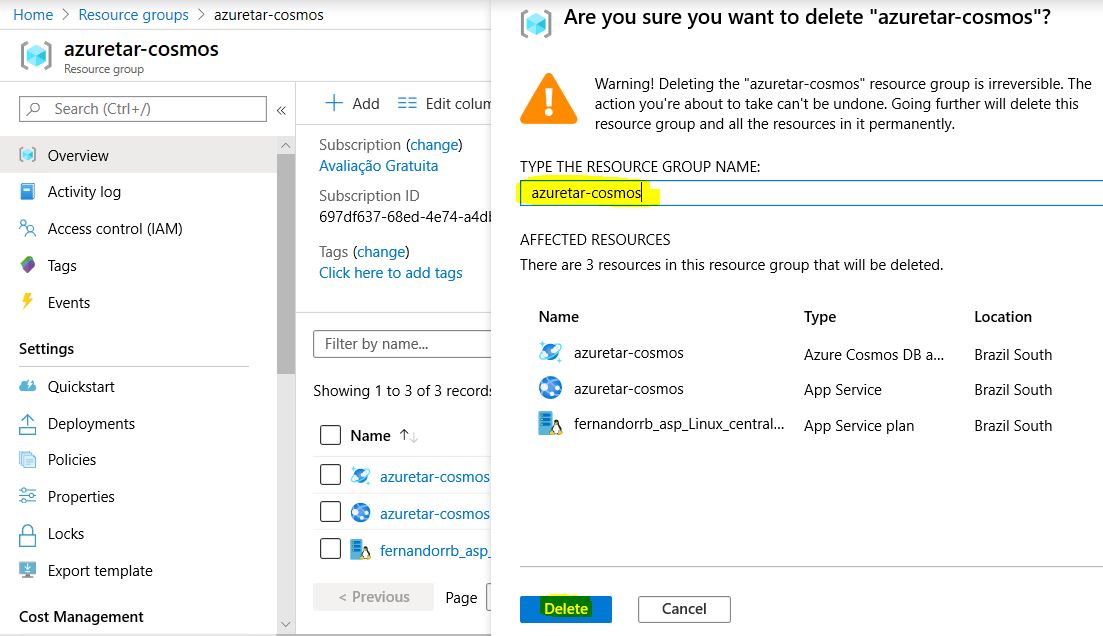
Task: Click the 'Click here to add tags' link
Action: pos(390,273)
